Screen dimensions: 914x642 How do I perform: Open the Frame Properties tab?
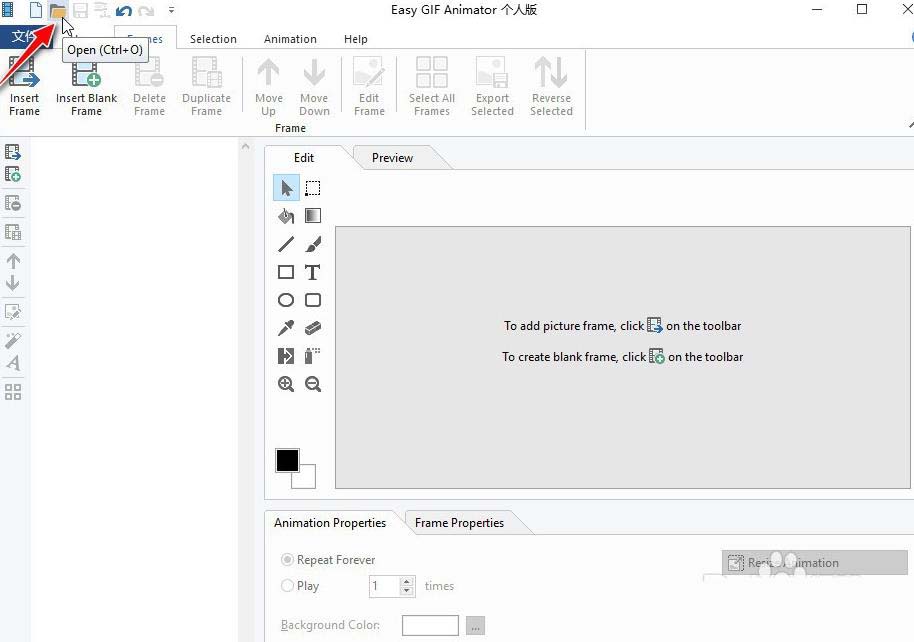point(459,522)
